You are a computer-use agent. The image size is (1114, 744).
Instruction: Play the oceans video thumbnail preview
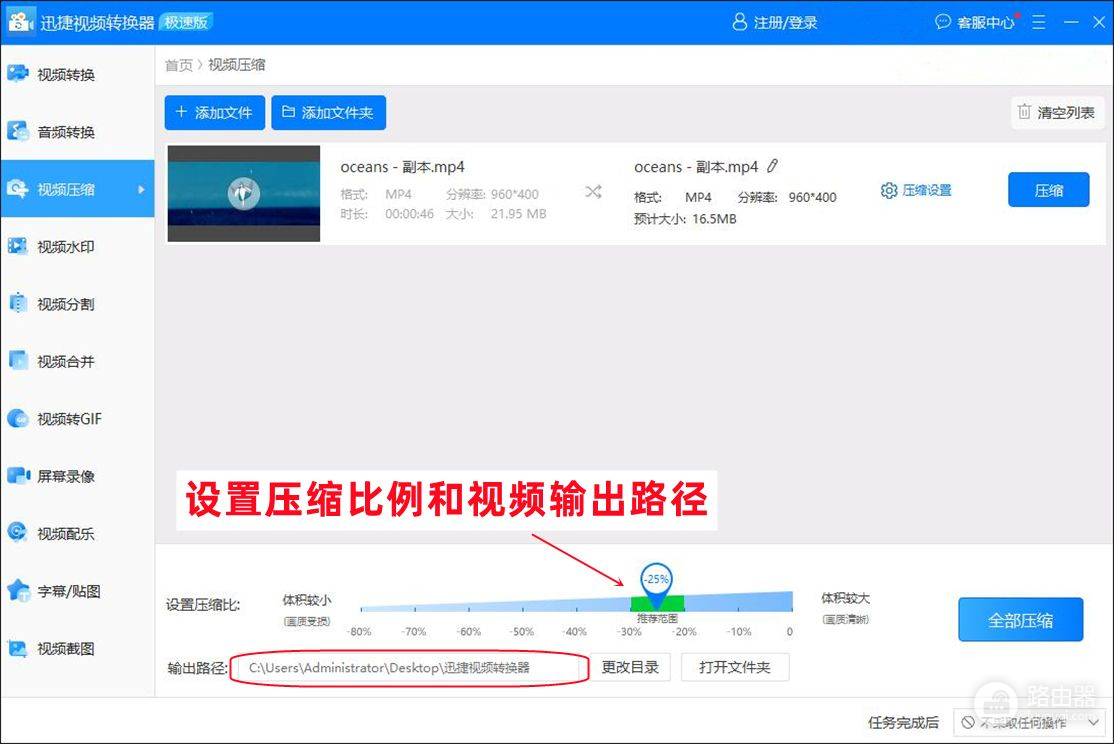(x=243, y=193)
